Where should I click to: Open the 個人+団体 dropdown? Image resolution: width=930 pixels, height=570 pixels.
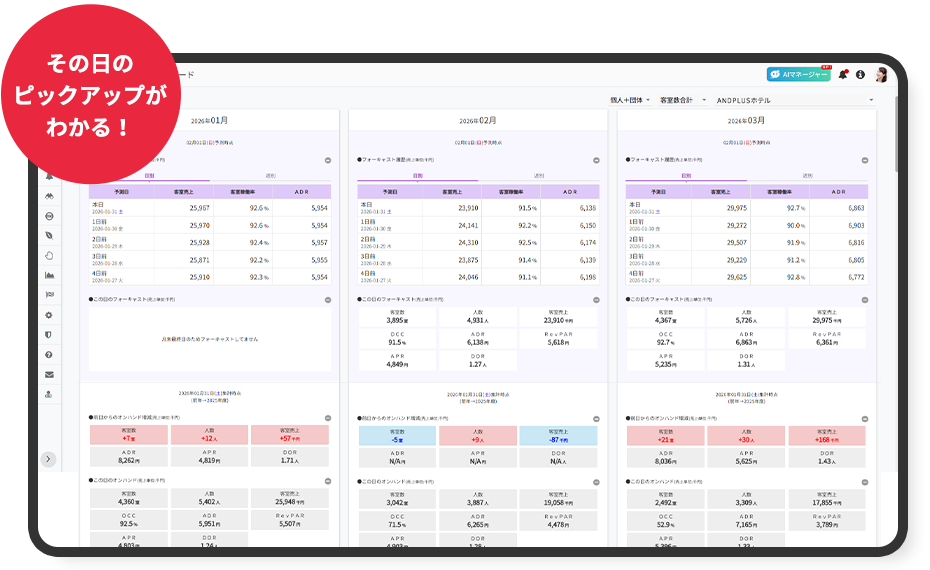[x=630, y=100]
